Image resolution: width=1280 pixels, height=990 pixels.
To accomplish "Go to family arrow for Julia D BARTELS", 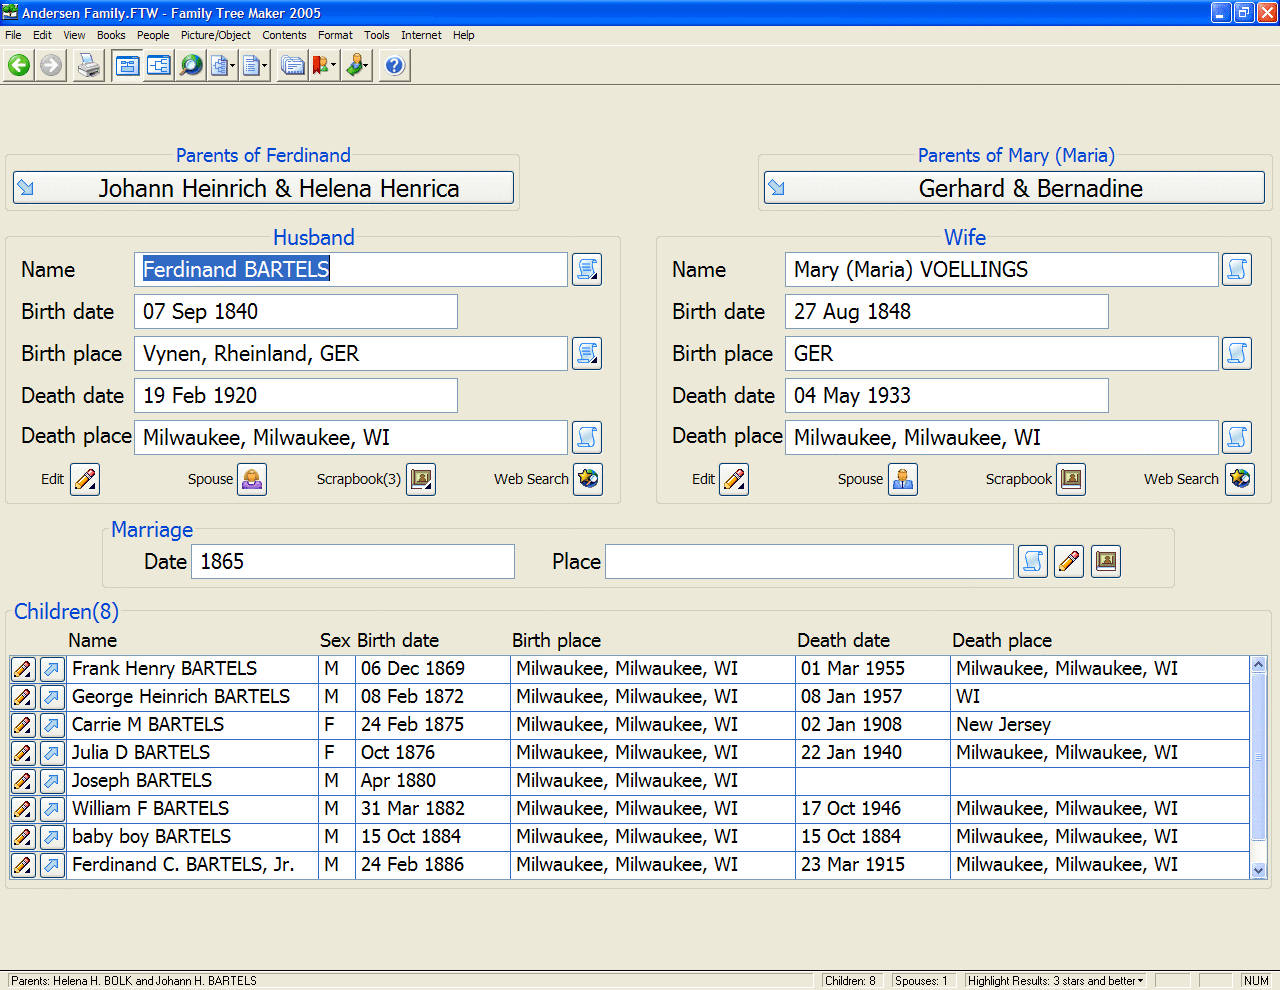I will (x=52, y=753).
